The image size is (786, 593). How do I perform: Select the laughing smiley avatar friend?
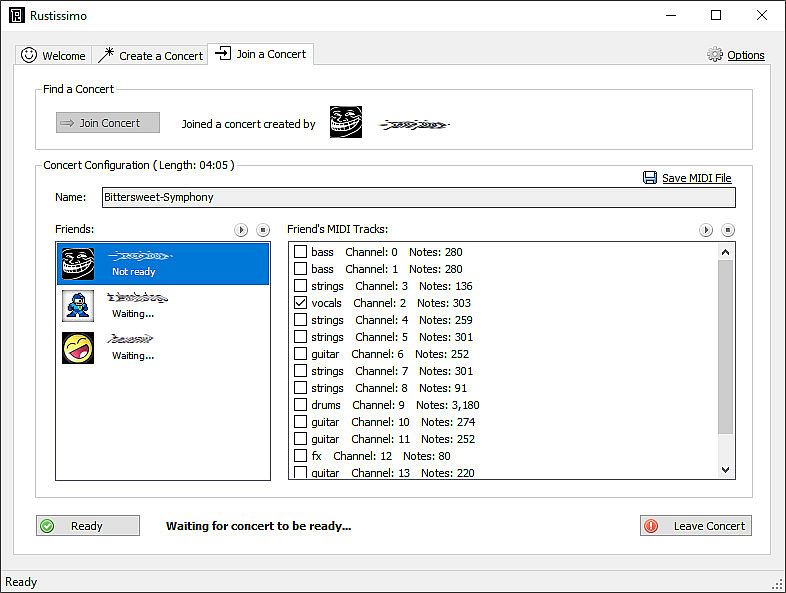click(x=78, y=348)
